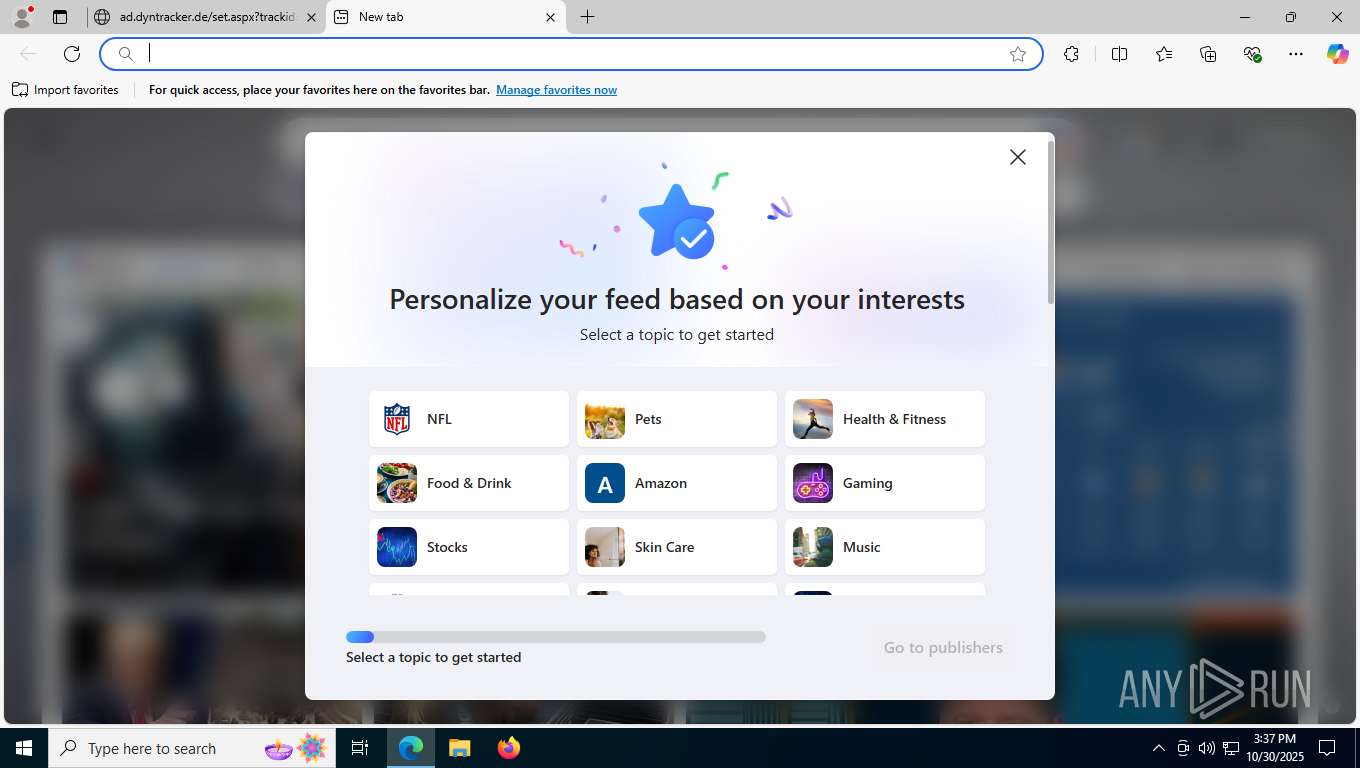The width and height of the screenshot is (1360, 768).
Task: Click the dialog vertical scrollbar
Action: [1050, 222]
